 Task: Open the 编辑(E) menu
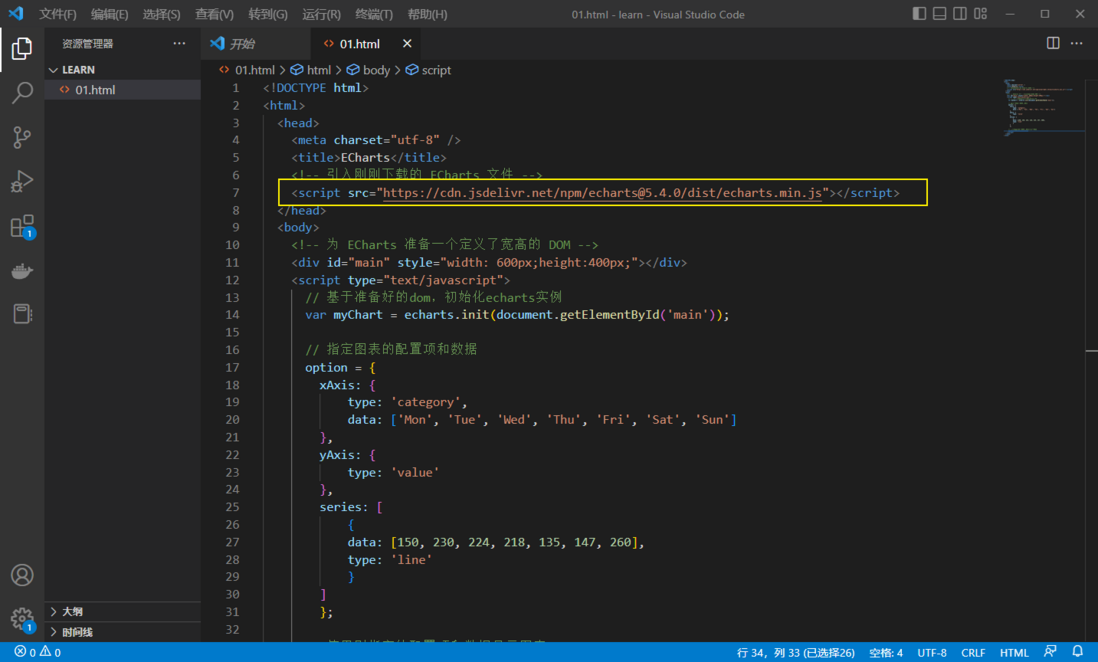tap(109, 14)
